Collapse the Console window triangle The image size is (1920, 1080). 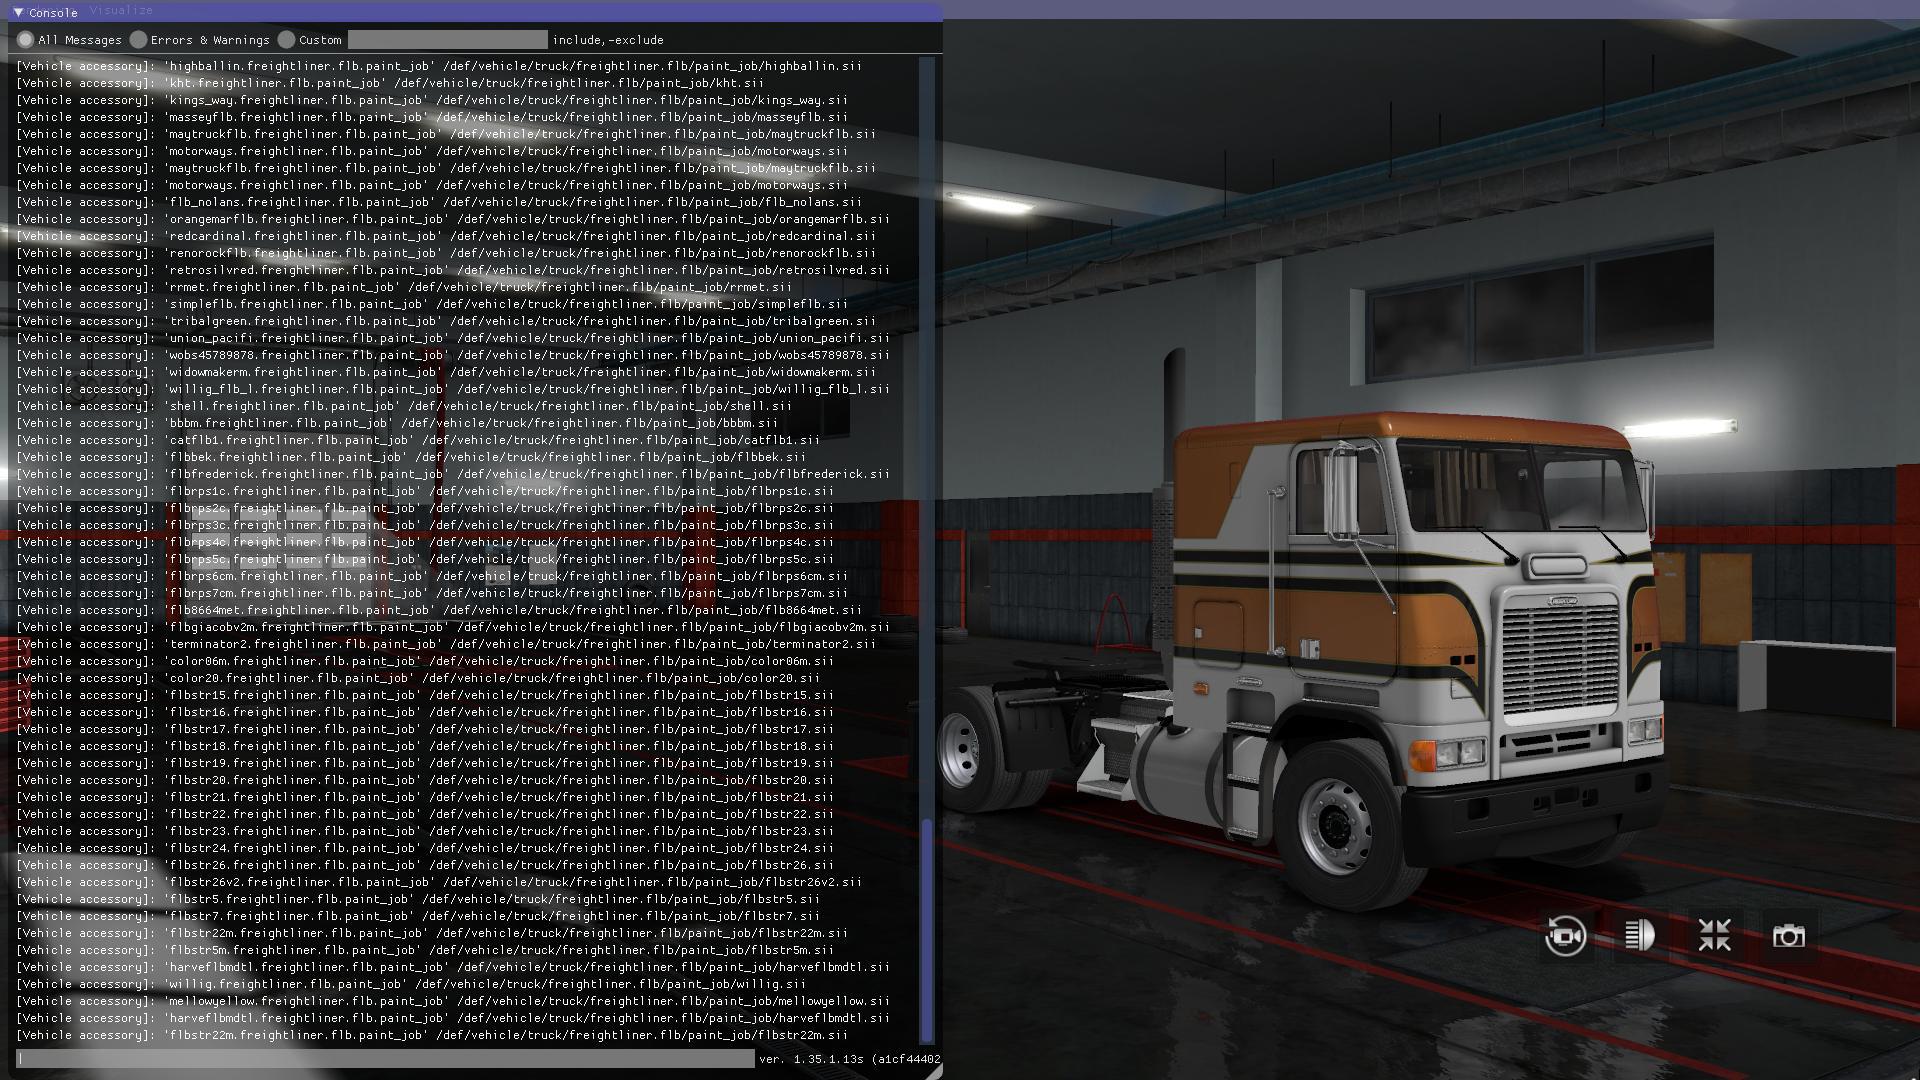pos(19,13)
